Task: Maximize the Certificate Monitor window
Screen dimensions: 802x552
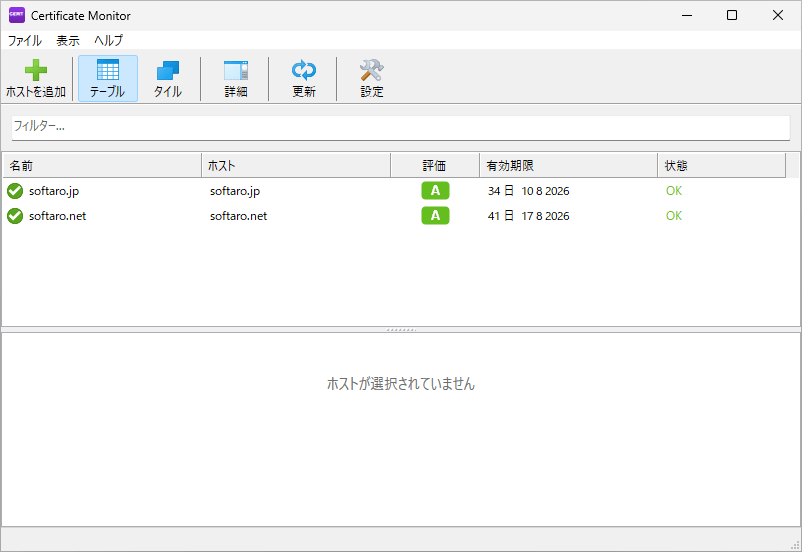Action: (732, 15)
